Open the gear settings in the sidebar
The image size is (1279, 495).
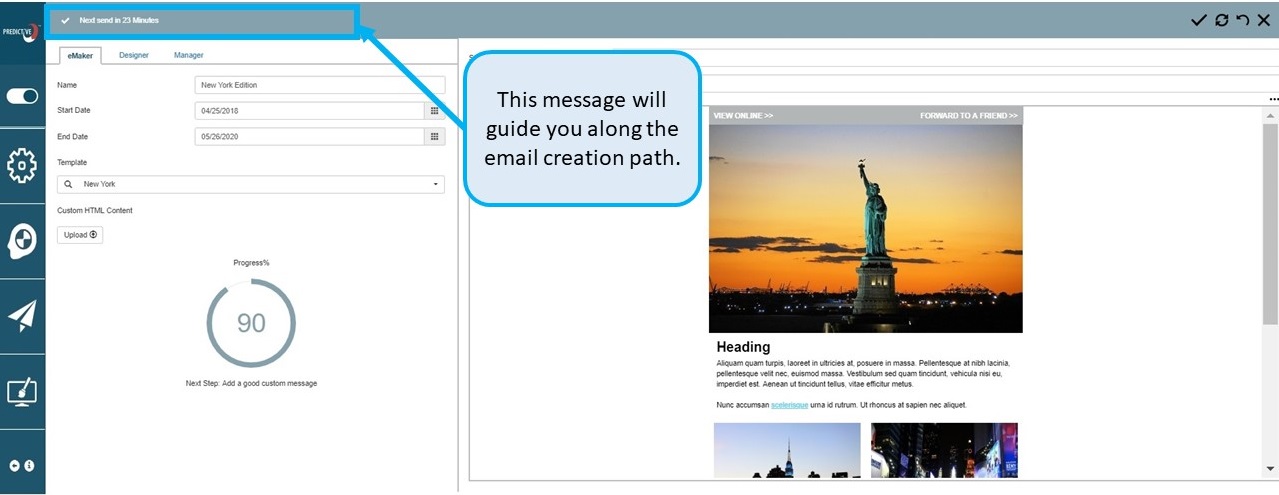[x=22, y=165]
